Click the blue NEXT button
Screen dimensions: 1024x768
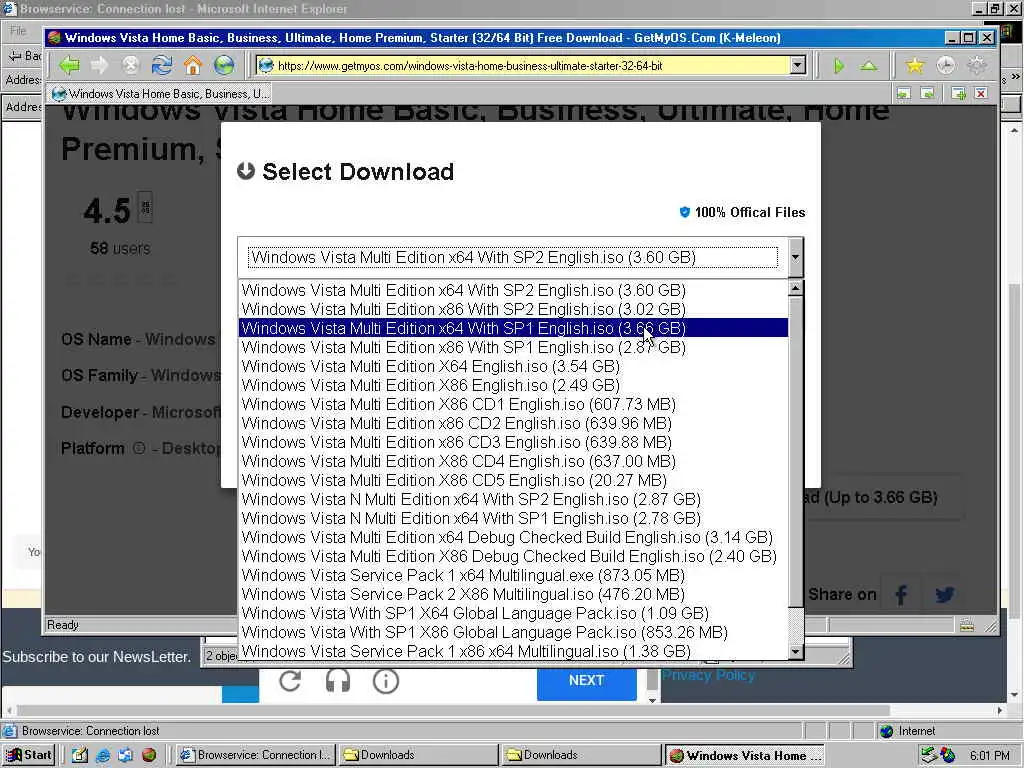[x=586, y=680]
